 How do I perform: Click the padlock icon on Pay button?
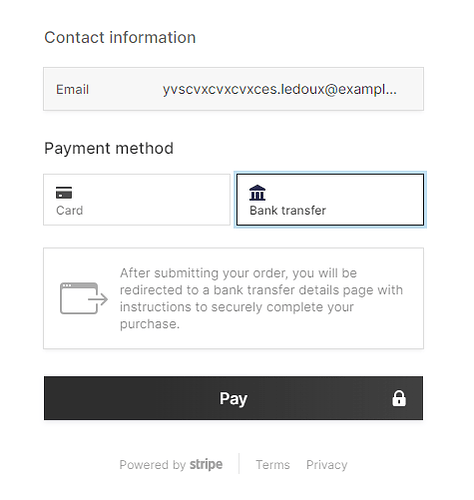tap(399, 398)
